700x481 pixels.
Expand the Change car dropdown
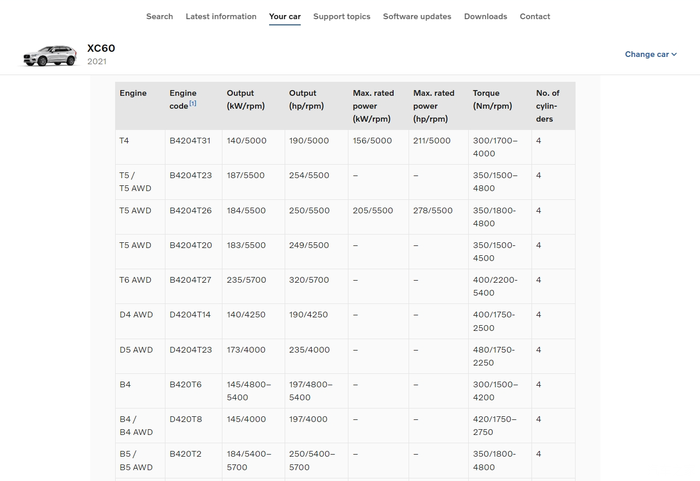pos(650,54)
